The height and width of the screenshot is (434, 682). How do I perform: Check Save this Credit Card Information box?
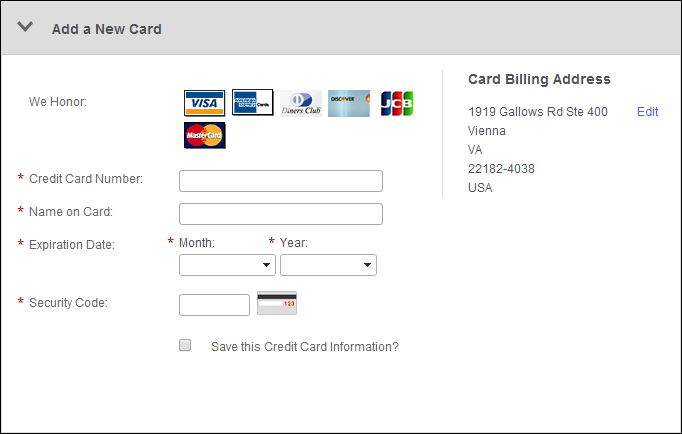185,345
